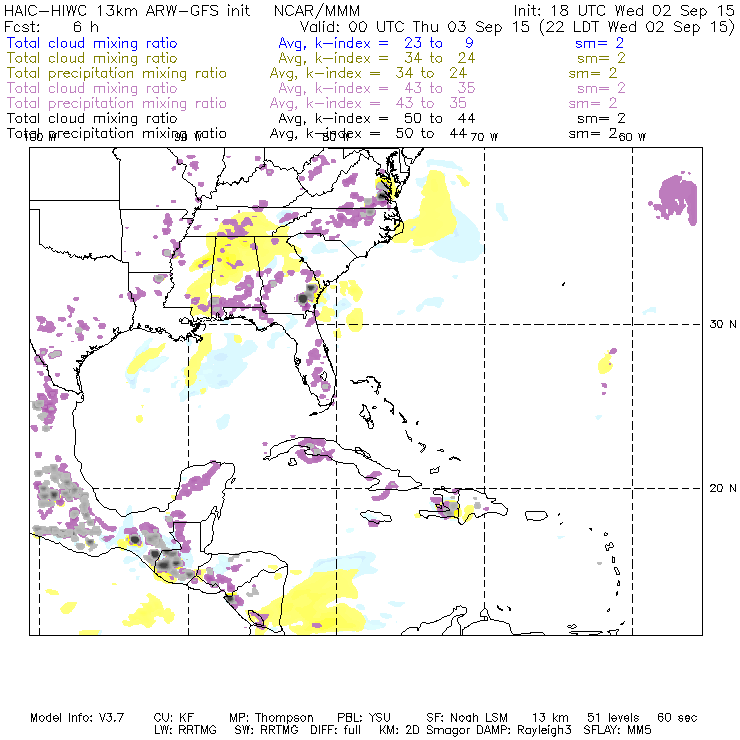Click the 'MP: Thompson' text
The height and width of the screenshot is (740, 740).
point(271,718)
